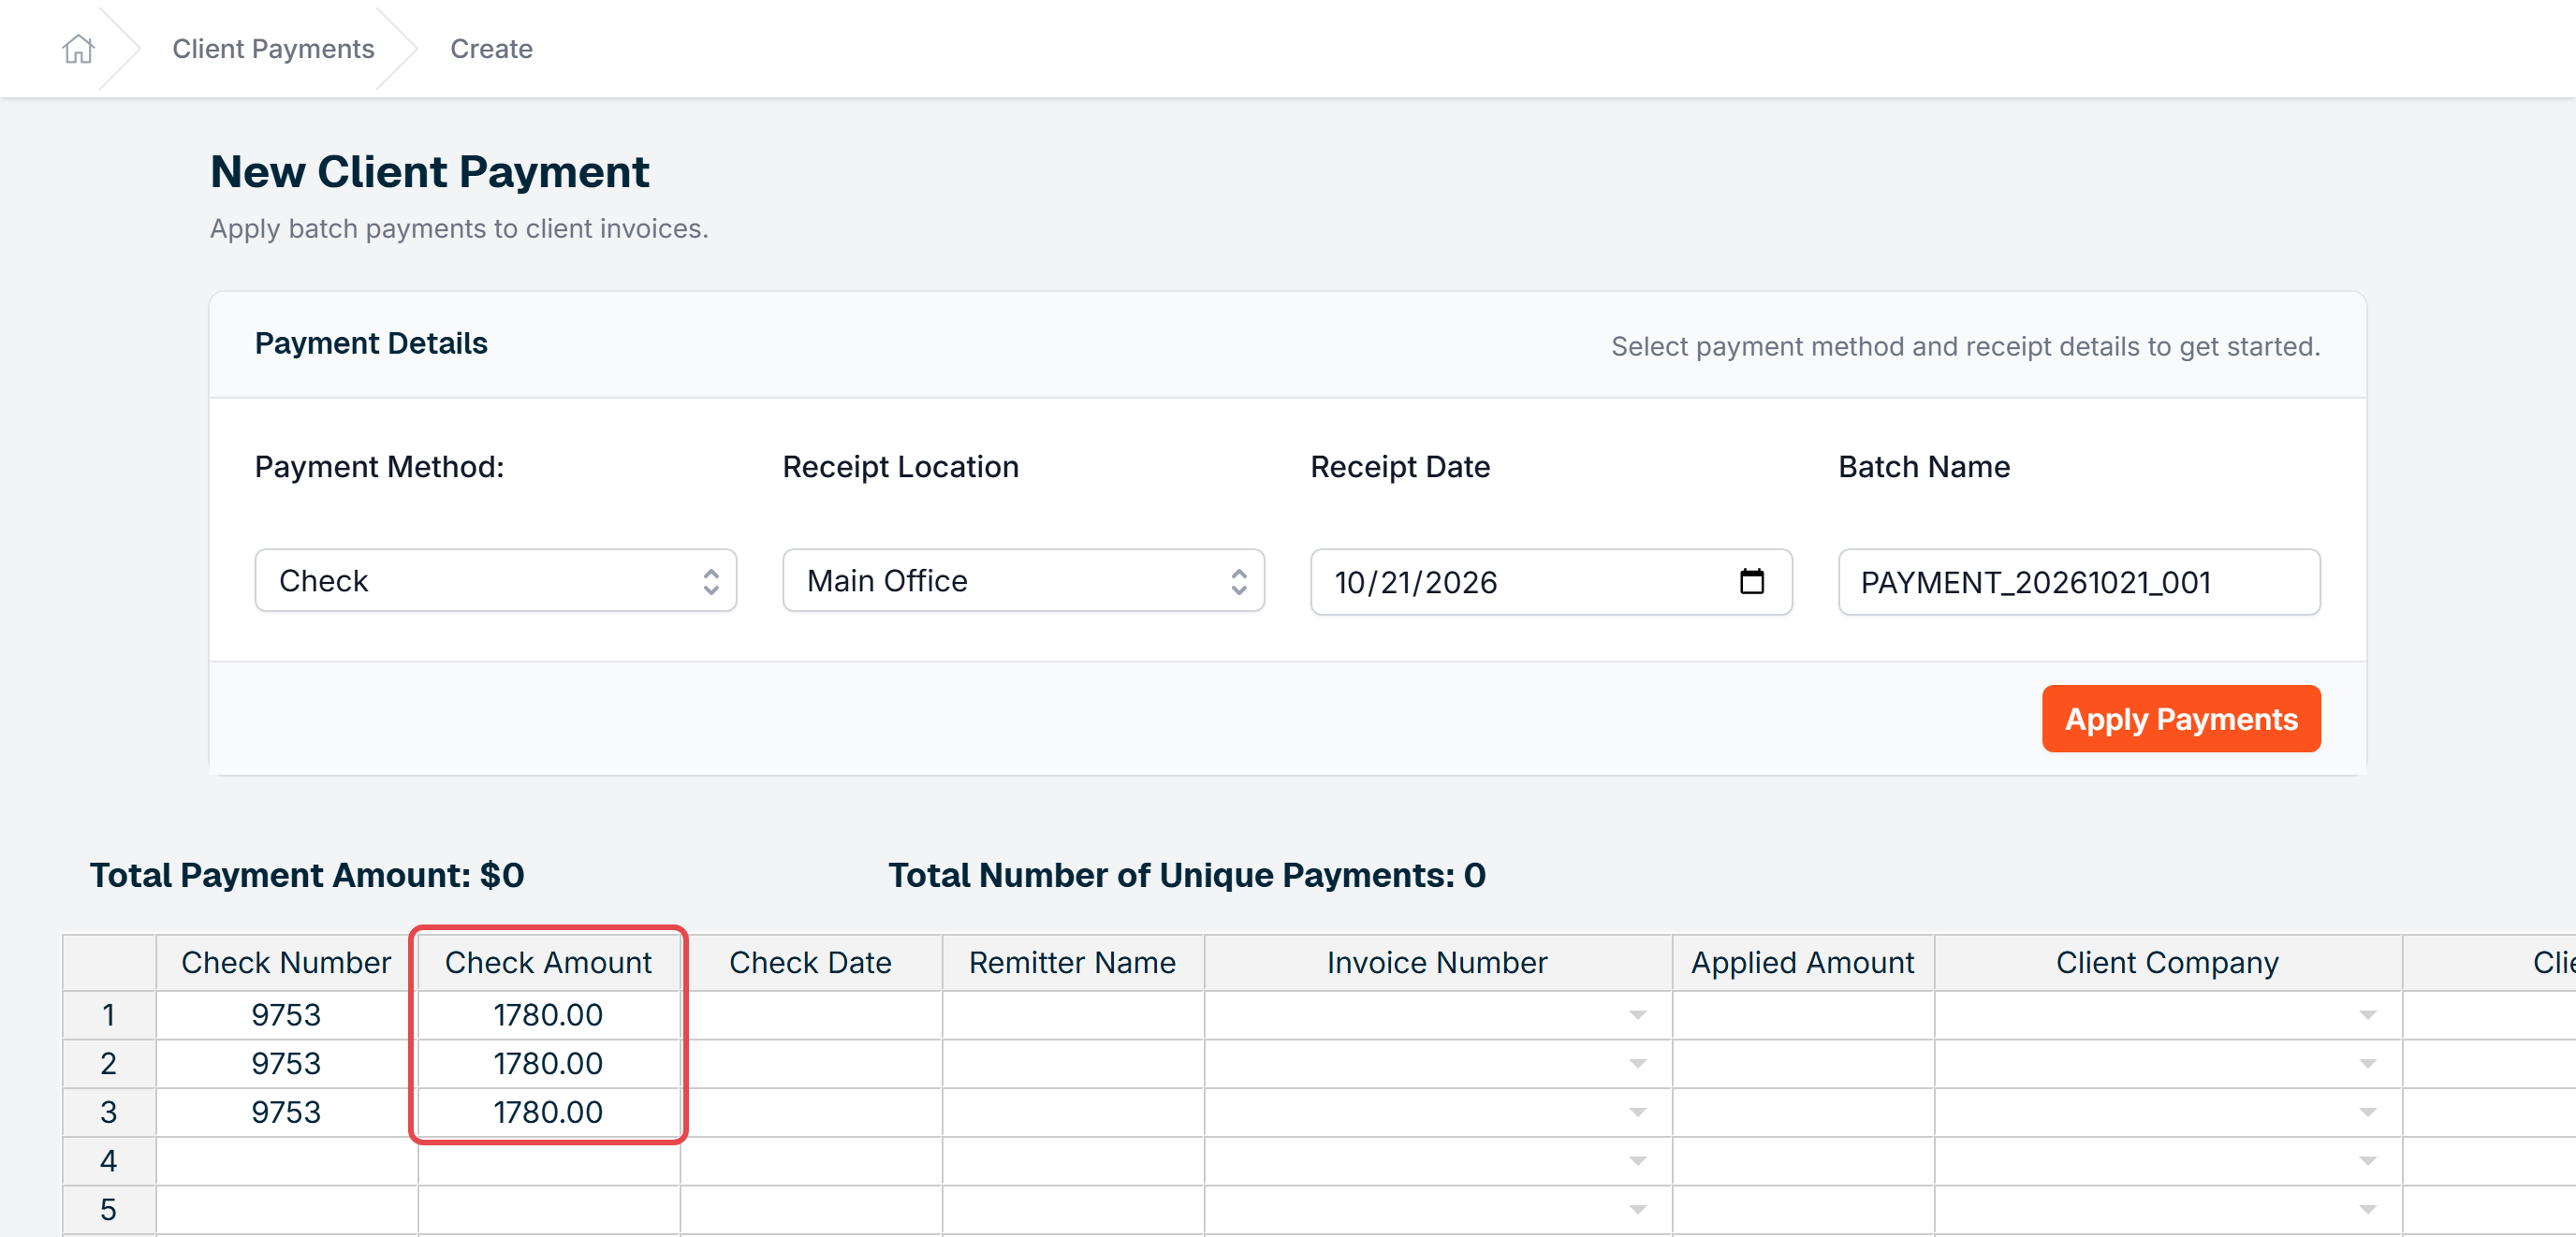Click the empty Remitter Name cell in row 1
The image size is (2576, 1237).
click(x=1072, y=1015)
